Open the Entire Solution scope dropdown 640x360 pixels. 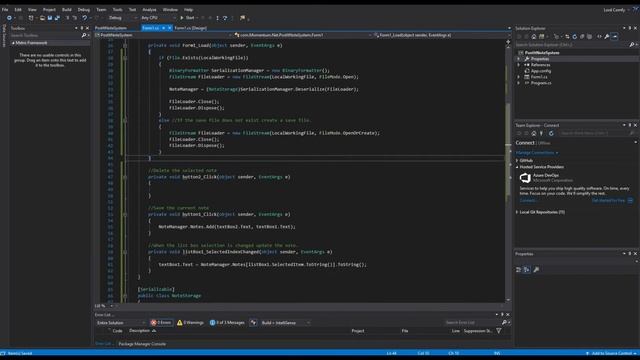(120, 323)
